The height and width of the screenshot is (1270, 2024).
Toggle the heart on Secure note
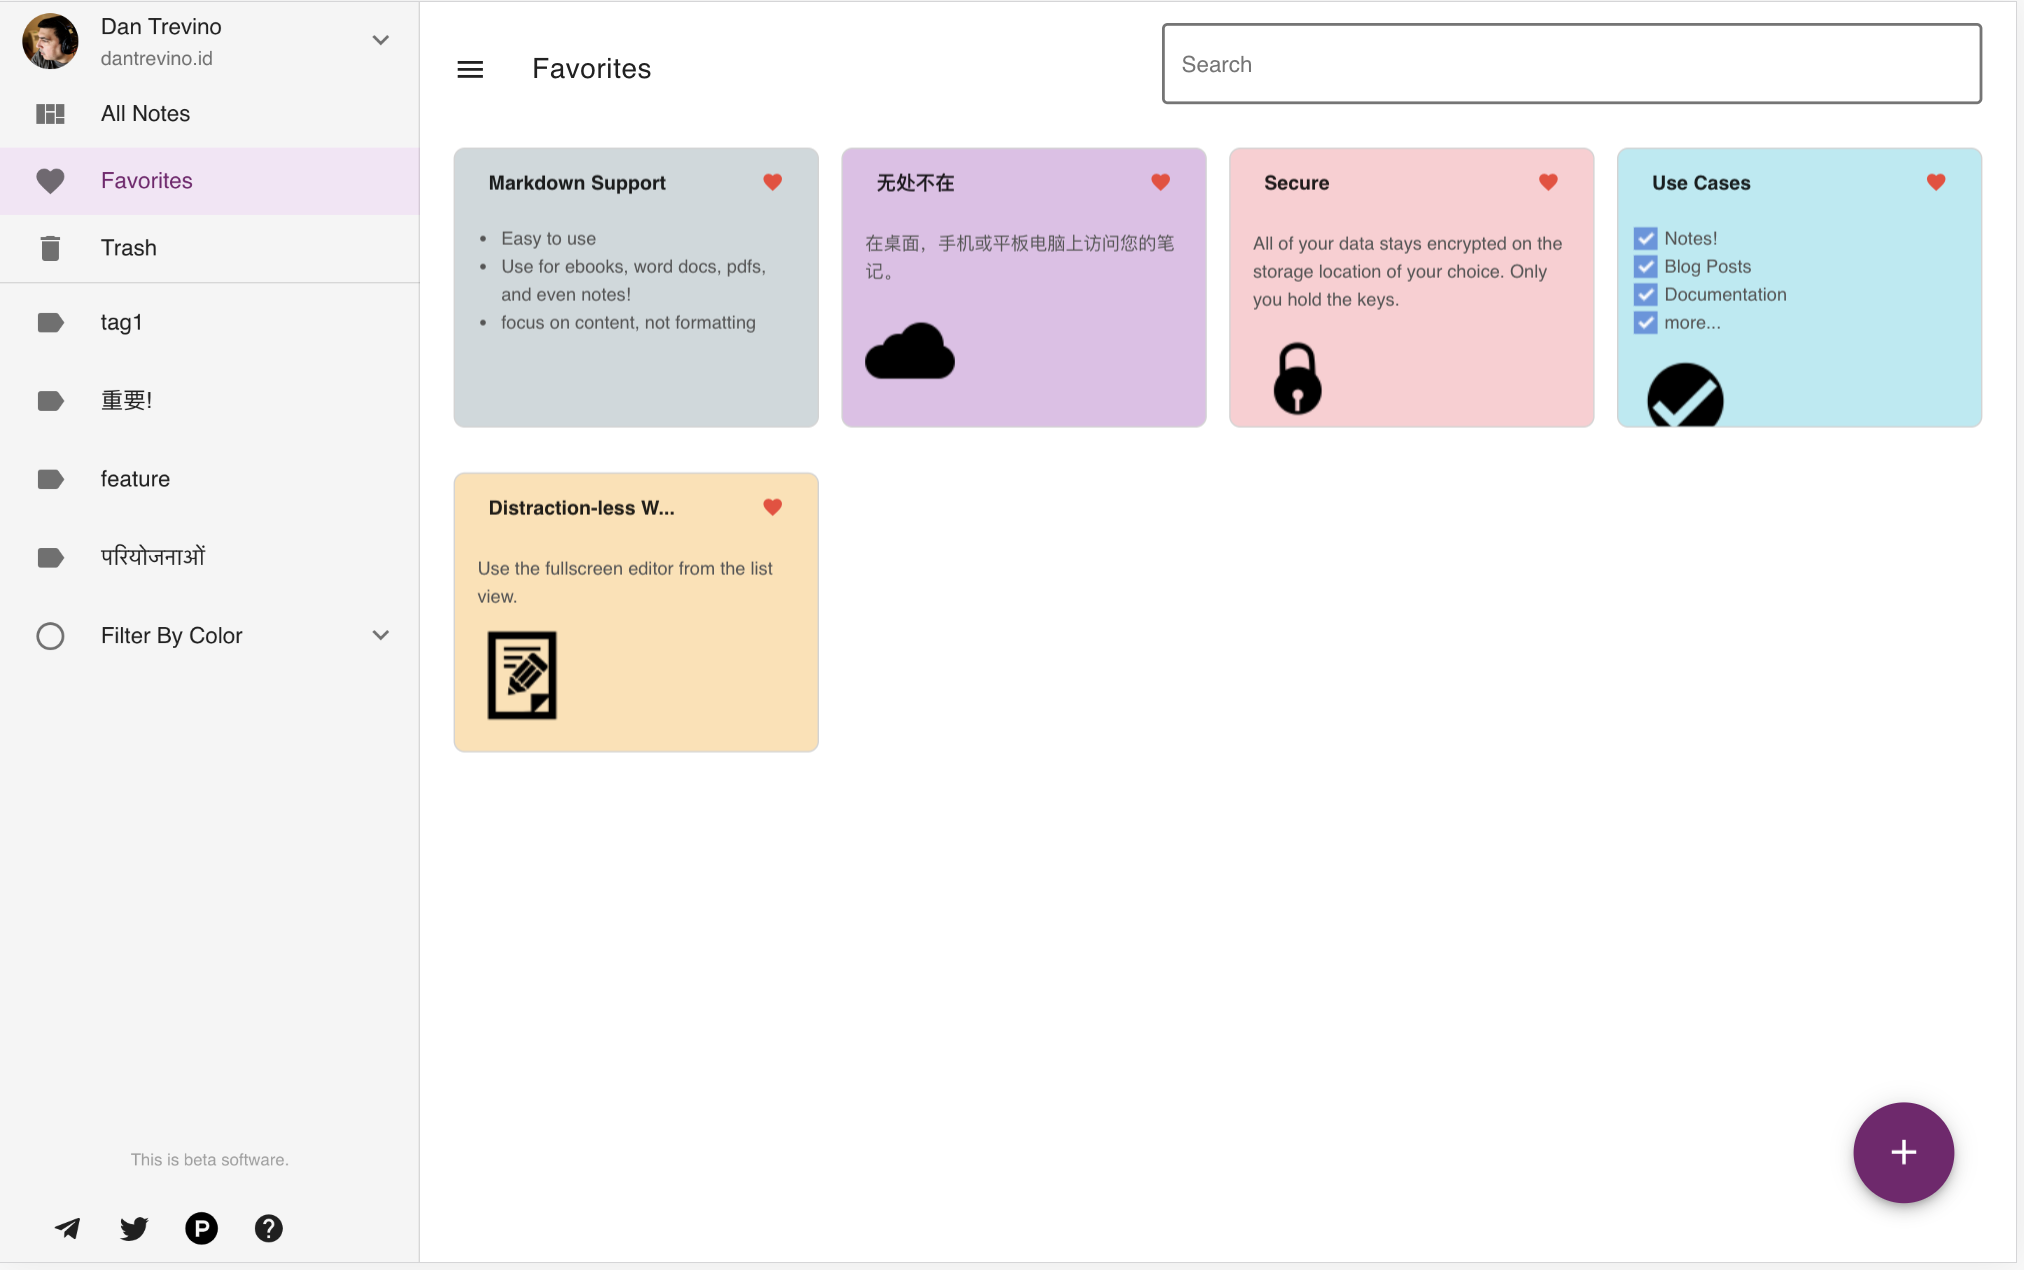[1548, 182]
